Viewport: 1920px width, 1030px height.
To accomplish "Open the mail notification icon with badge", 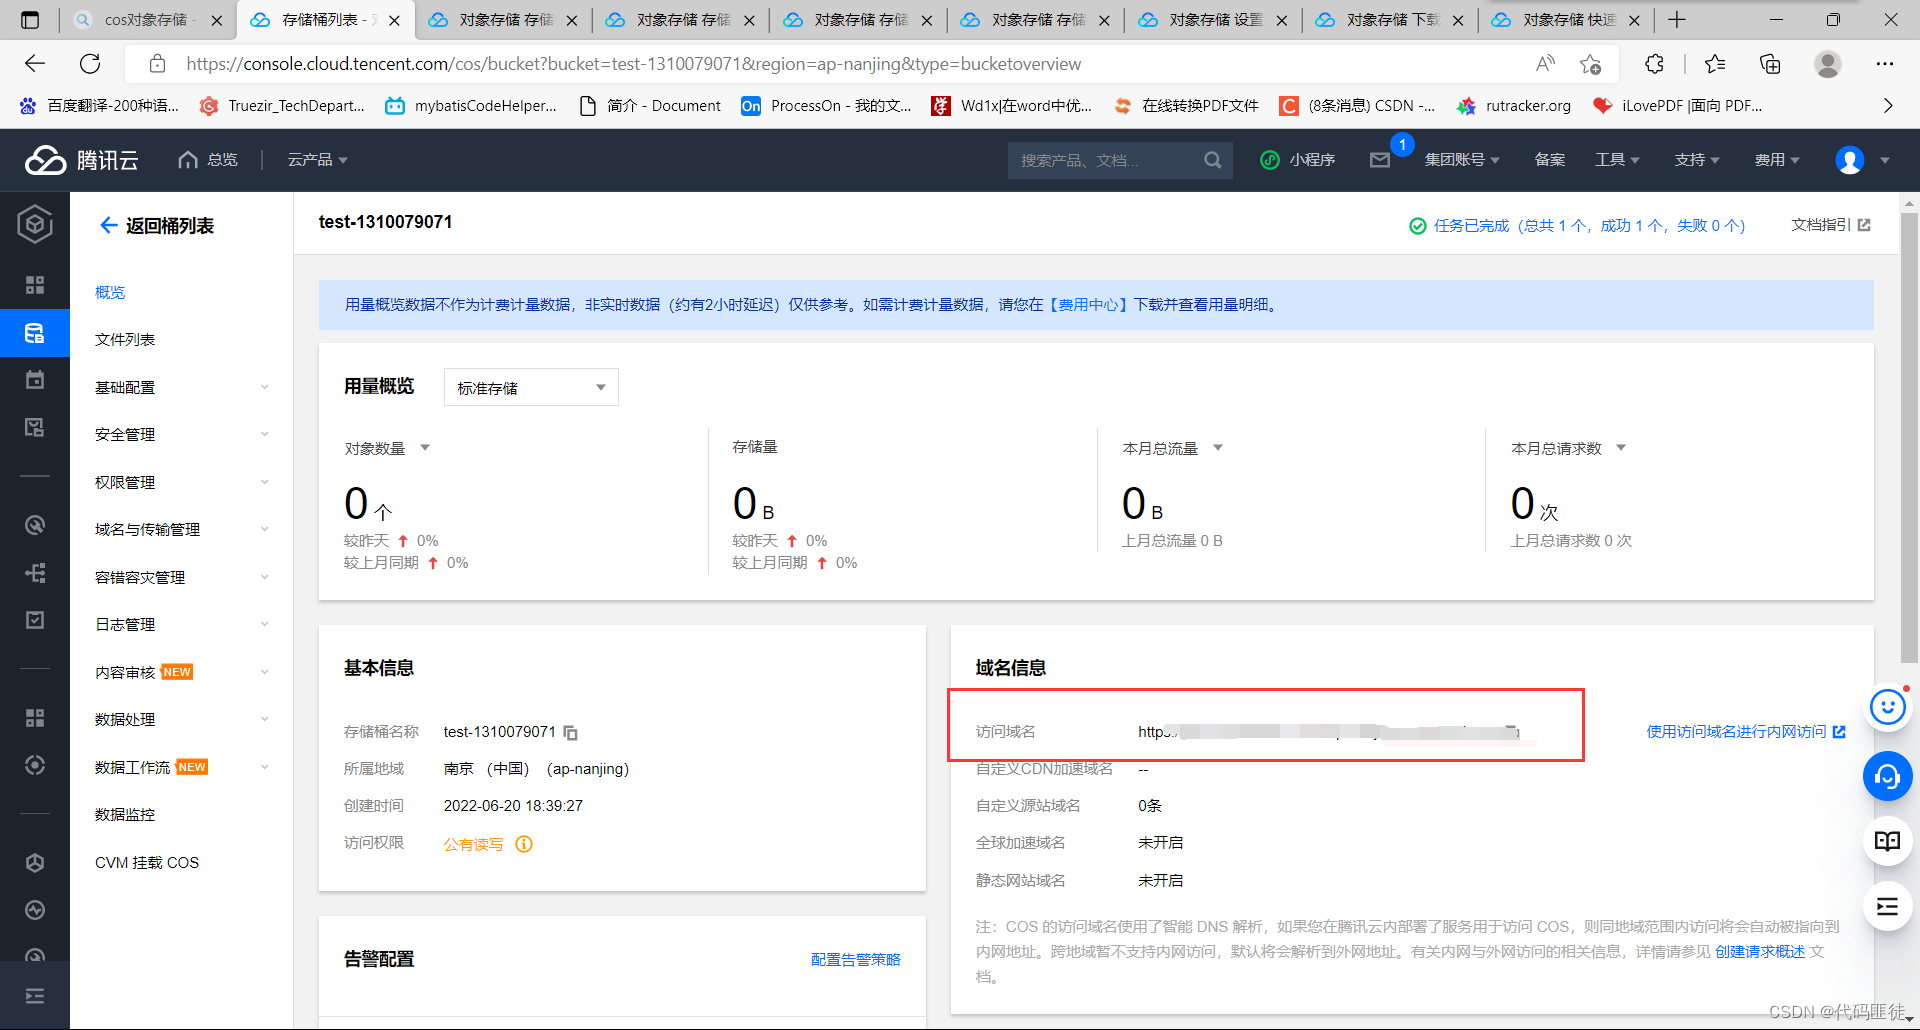I will click(1381, 160).
